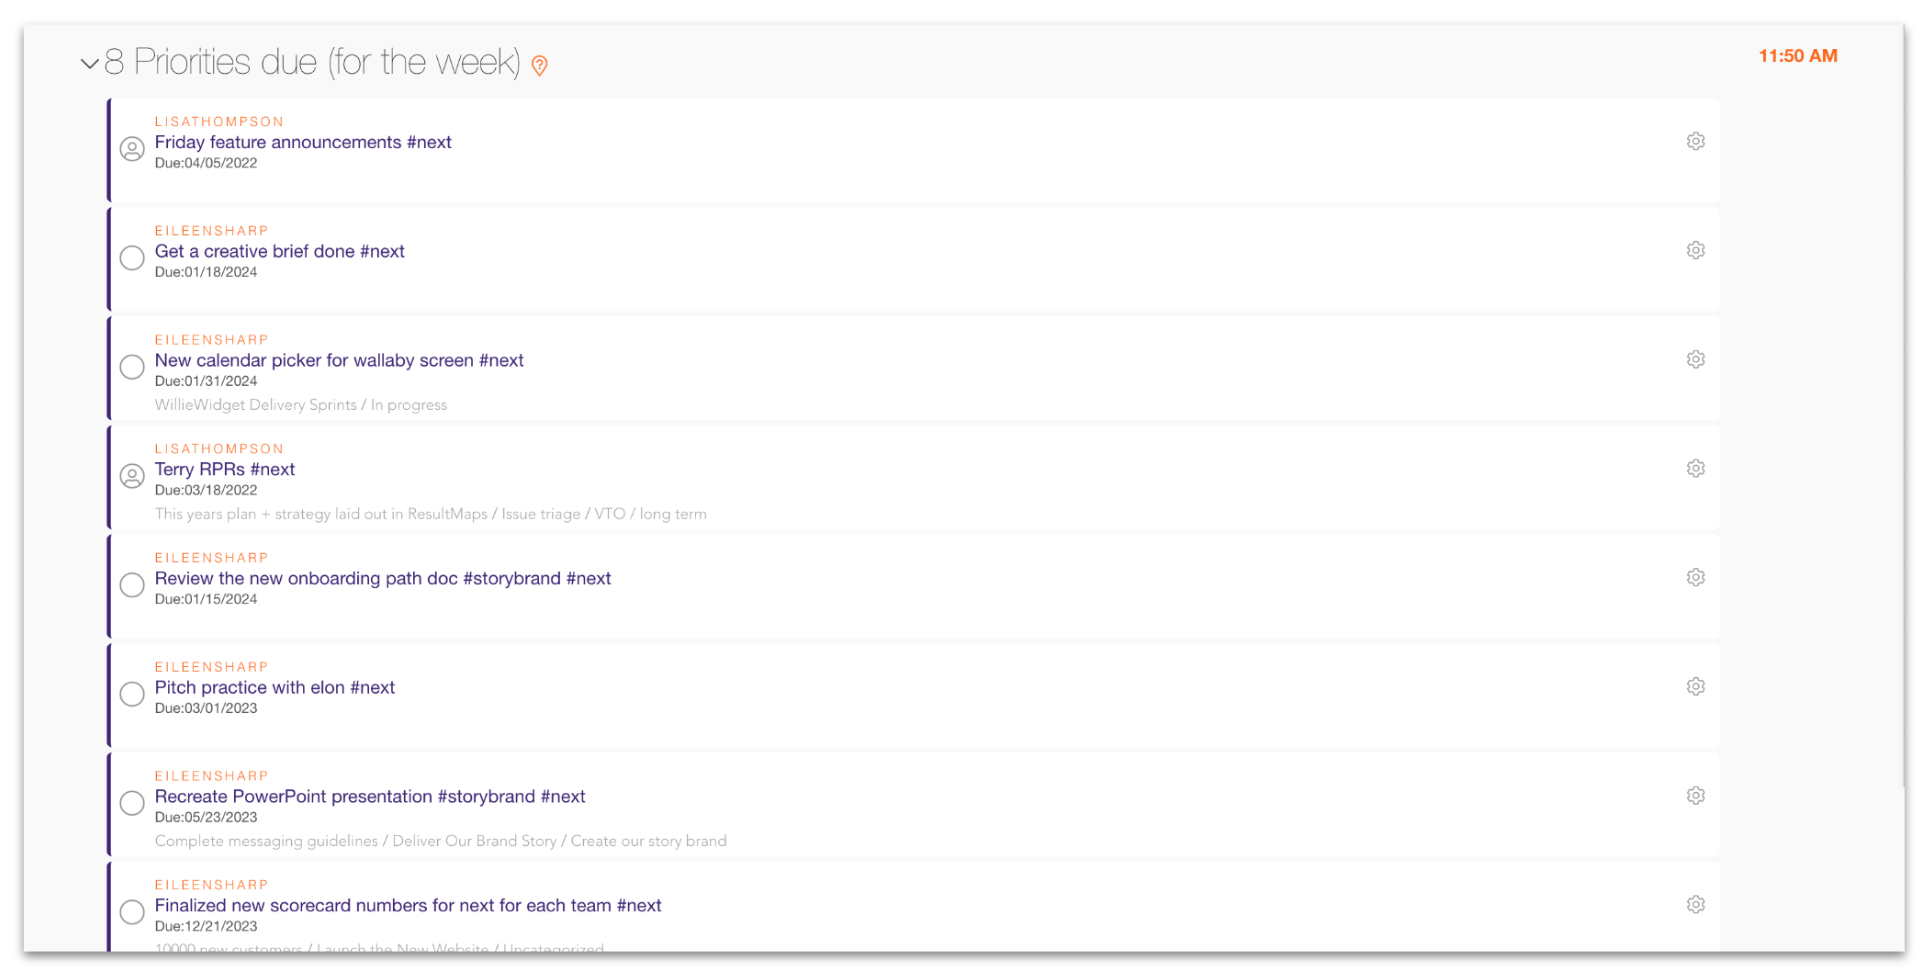
Task: Click WillieWidget Delivery Sprints breadcrumb
Action: point(255,405)
